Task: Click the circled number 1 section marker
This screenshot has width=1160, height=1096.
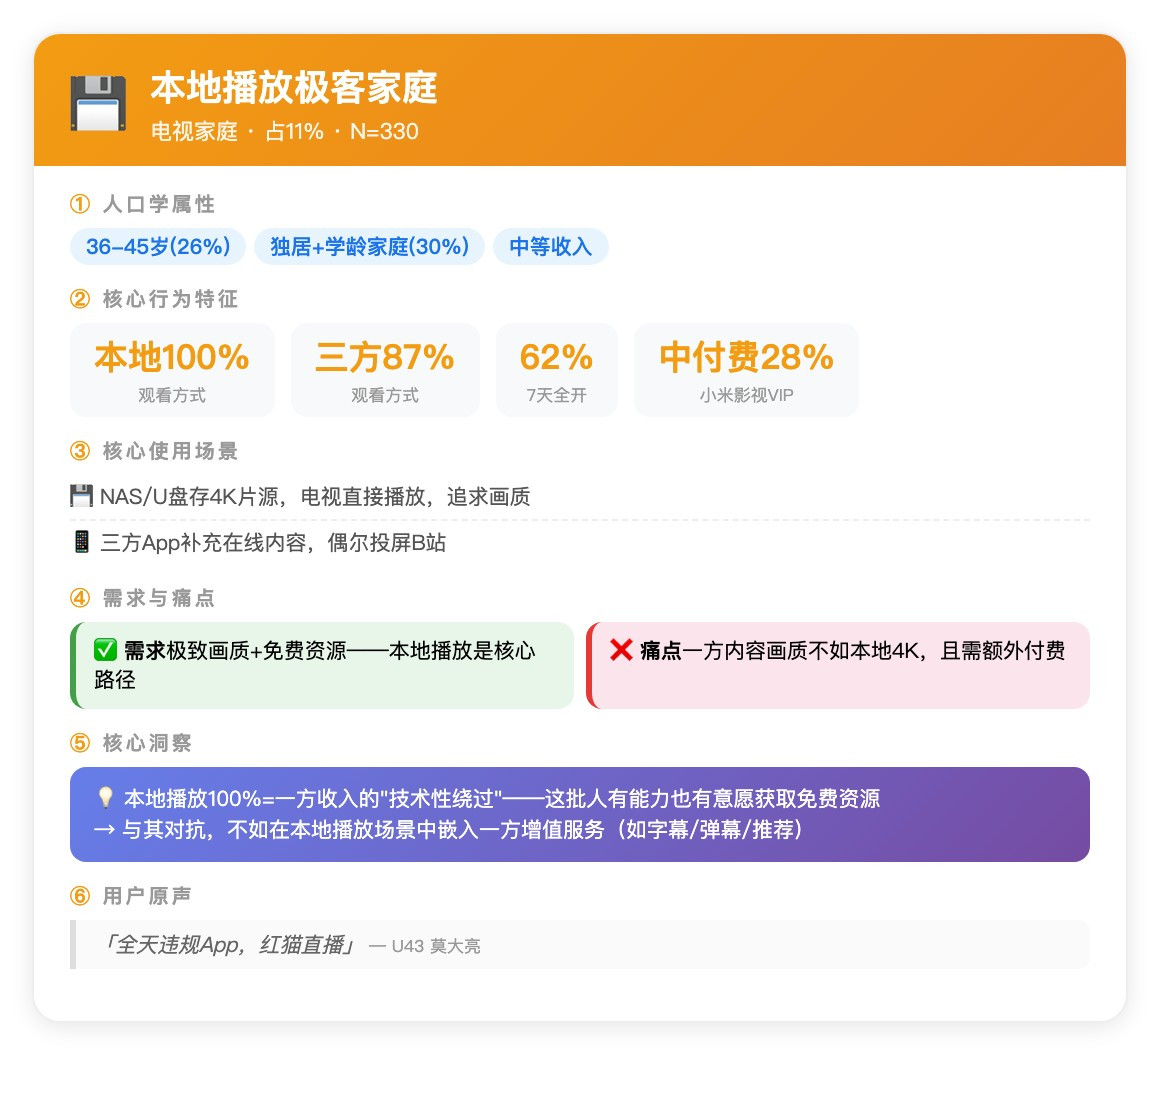Action: click(80, 204)
